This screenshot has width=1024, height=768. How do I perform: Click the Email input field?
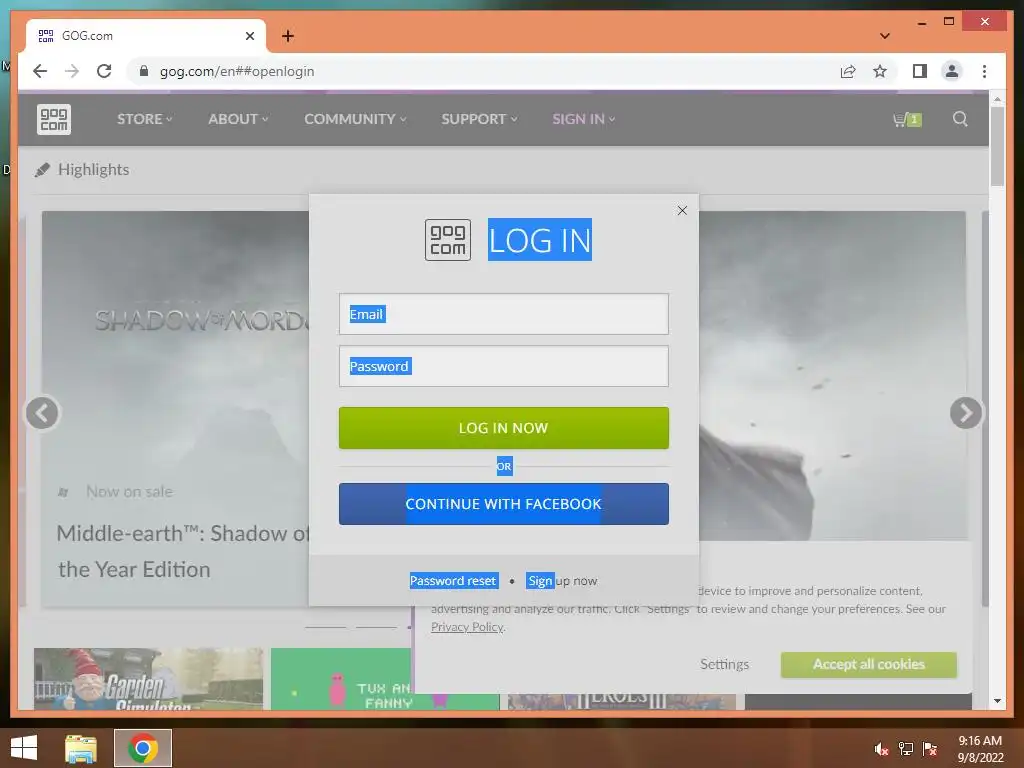coord(504,314)
